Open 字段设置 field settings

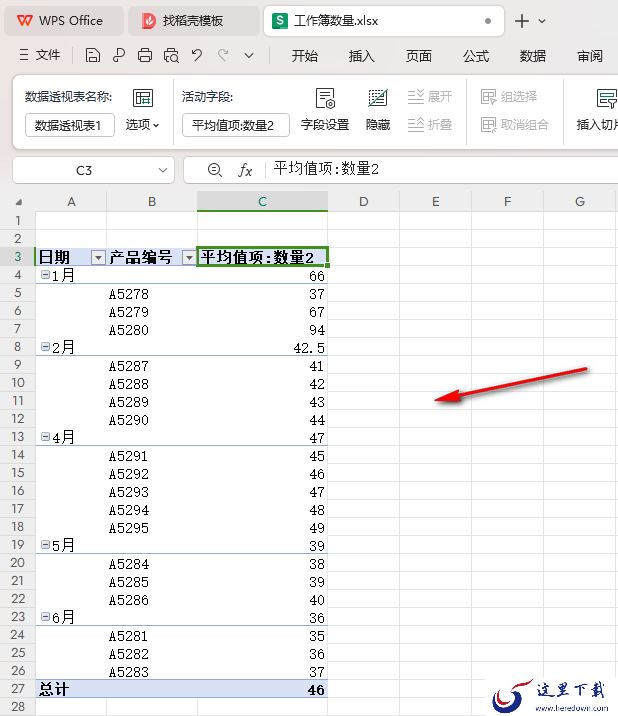(x=325, y=110)
